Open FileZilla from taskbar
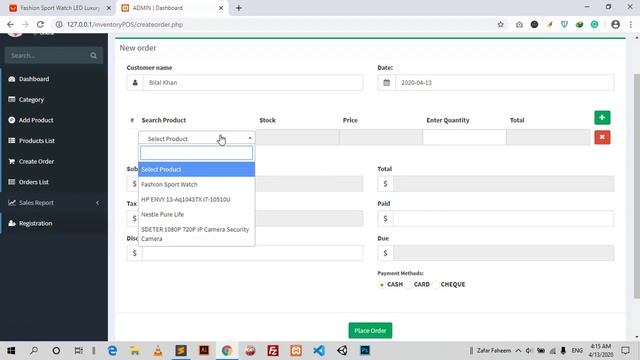The image size is (640, 360). coord(273,351)
